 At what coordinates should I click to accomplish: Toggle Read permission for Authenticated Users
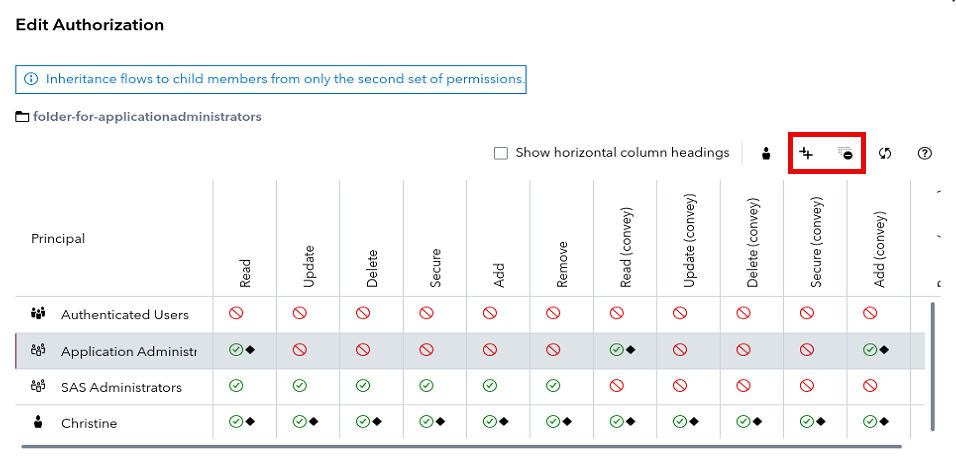click(237, 314)
